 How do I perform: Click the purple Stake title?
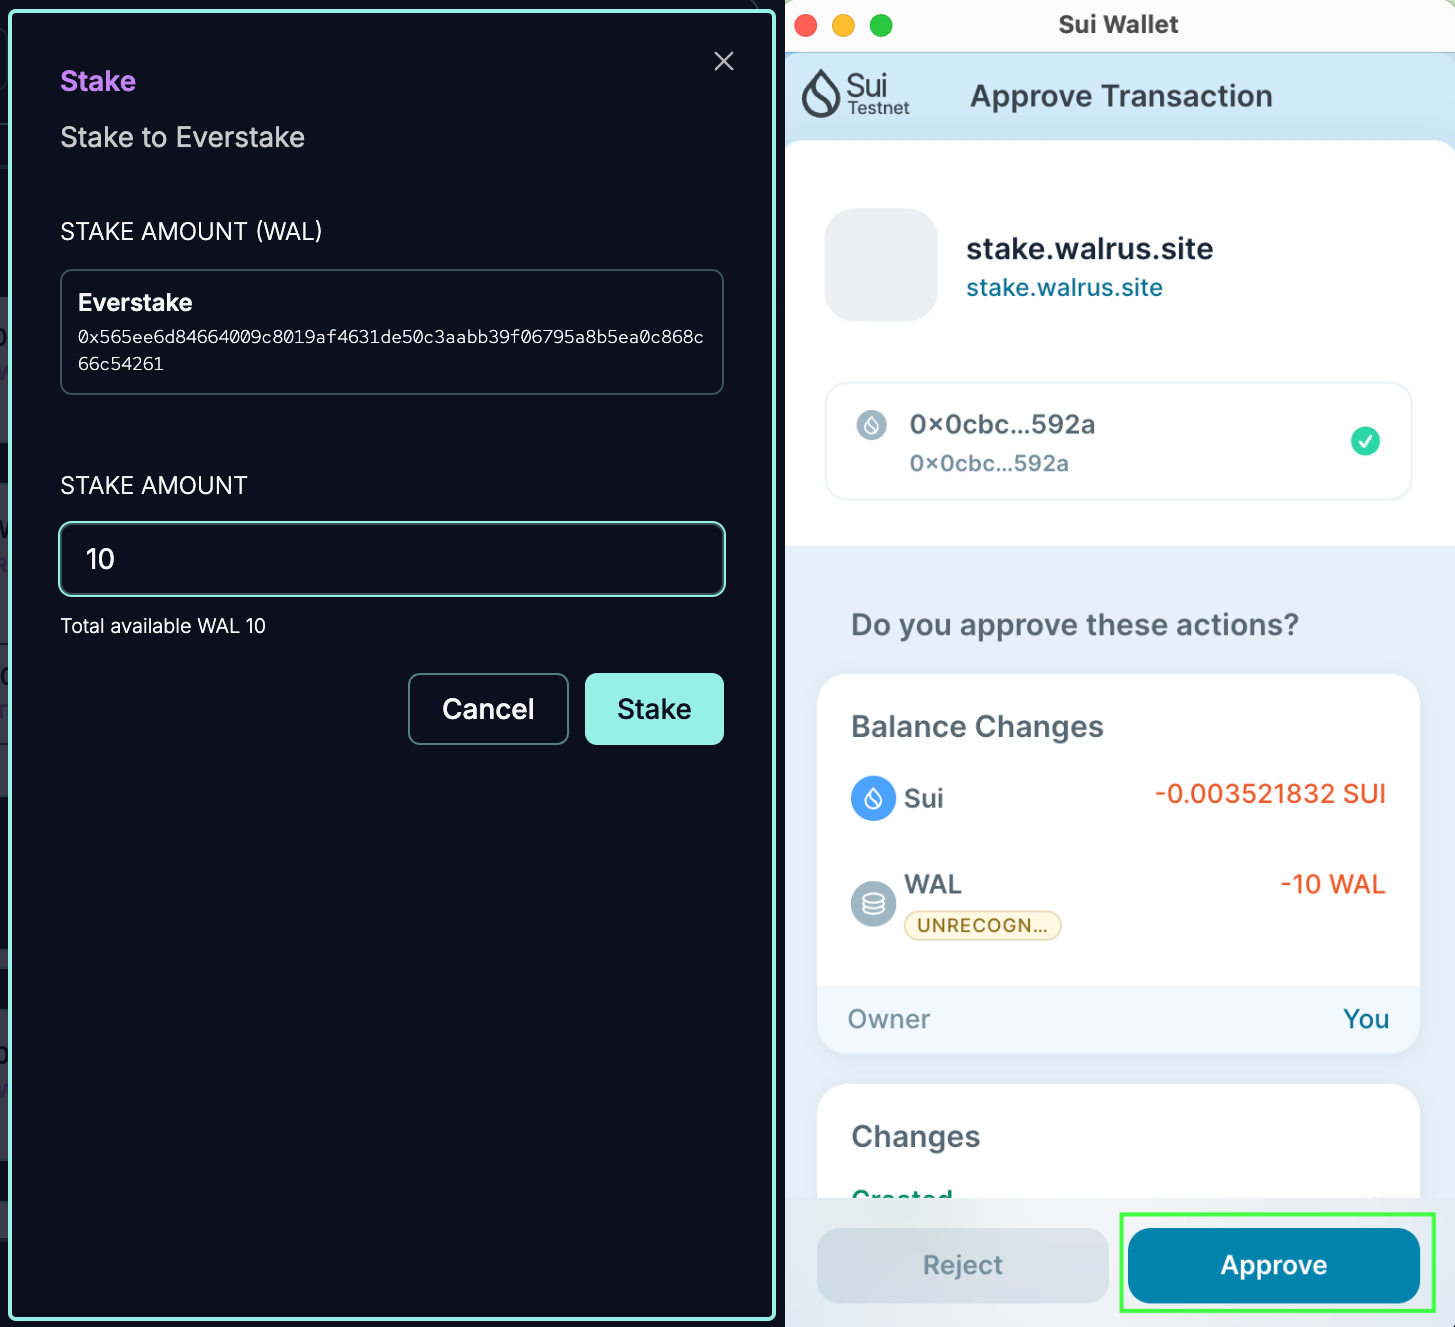[x=98, y=81]
